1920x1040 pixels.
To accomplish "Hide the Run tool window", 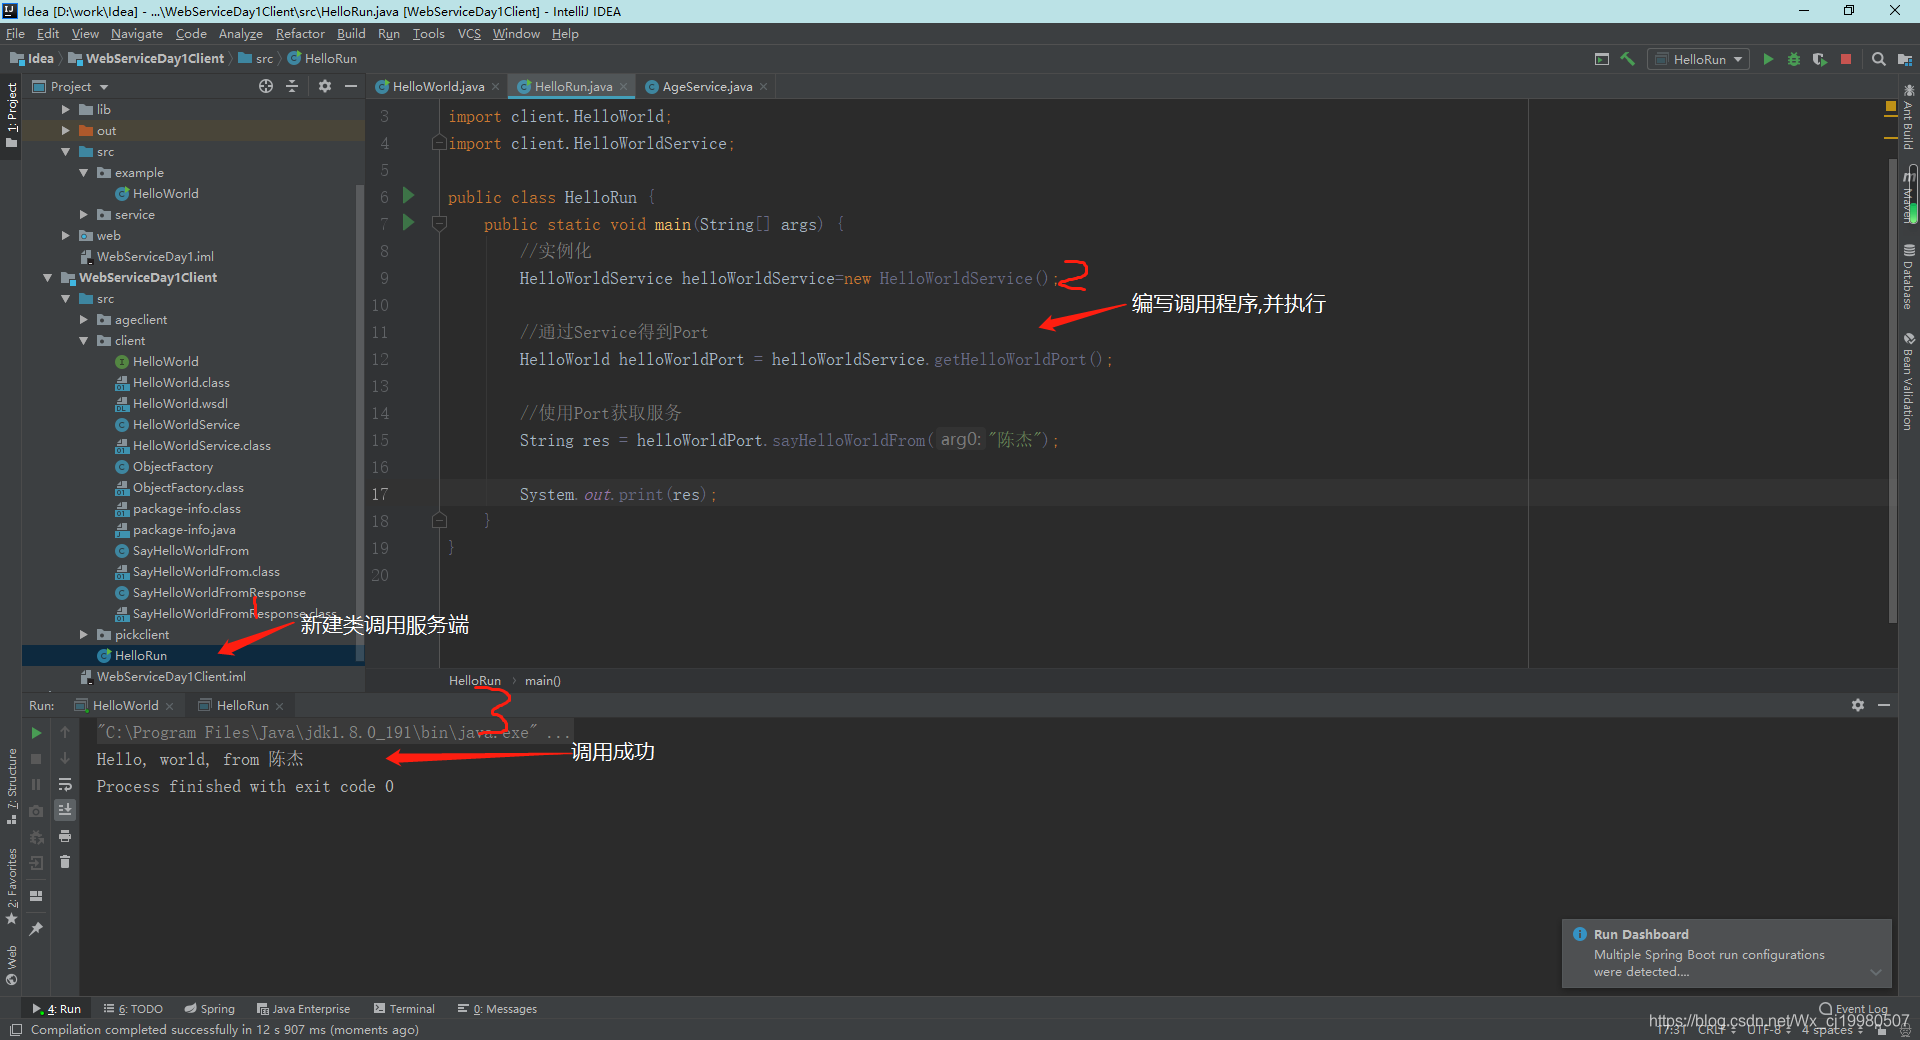I will [x=1884, y=705].
